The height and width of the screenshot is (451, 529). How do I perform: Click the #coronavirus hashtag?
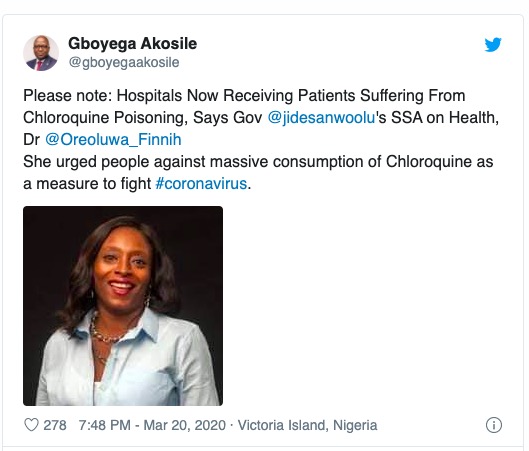(201, 184)
